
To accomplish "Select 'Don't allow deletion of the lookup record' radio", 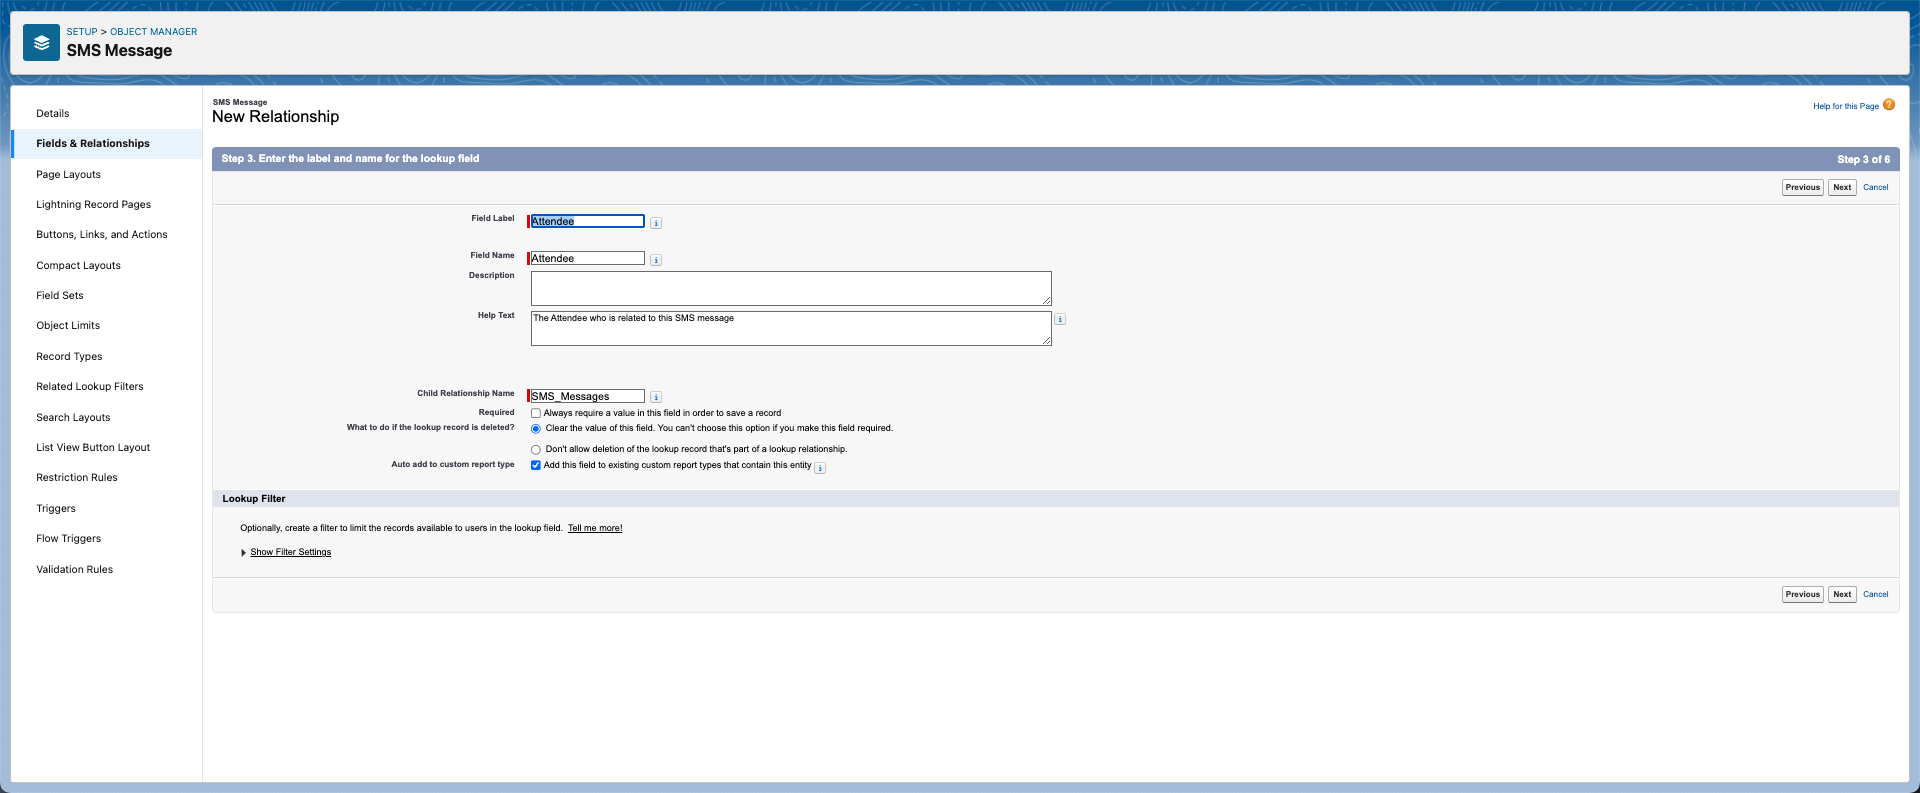I will click(536, 450).
